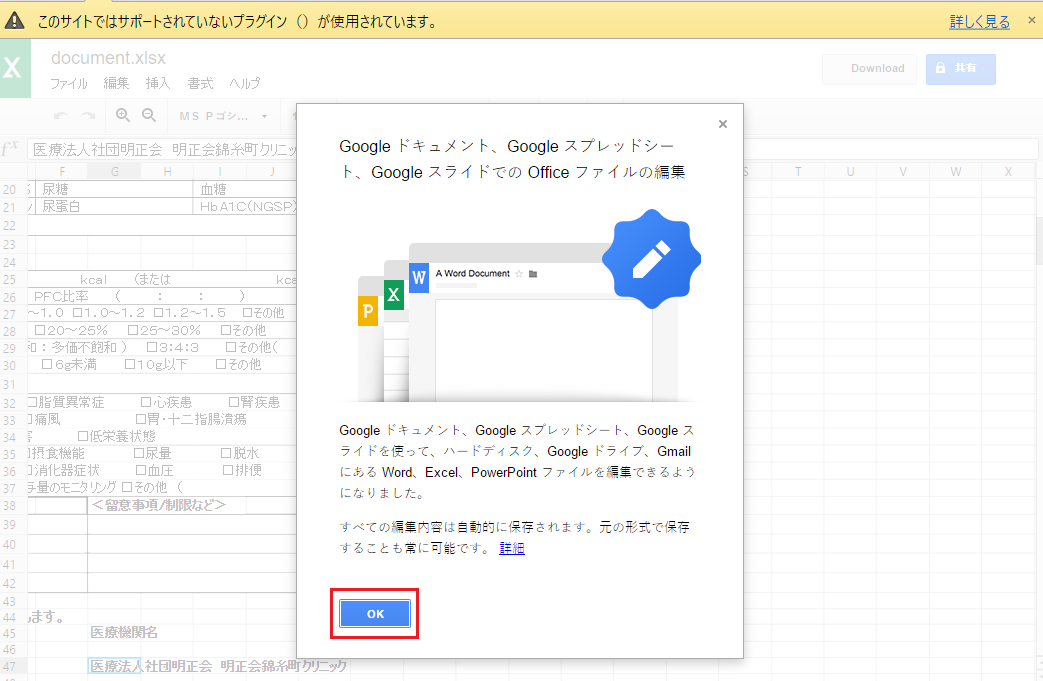The width and height of the screenshot is (1043, 681).
Task: Click the □1.0～1.2 option text
Action: pyautogui.click(x=108, y=313)
